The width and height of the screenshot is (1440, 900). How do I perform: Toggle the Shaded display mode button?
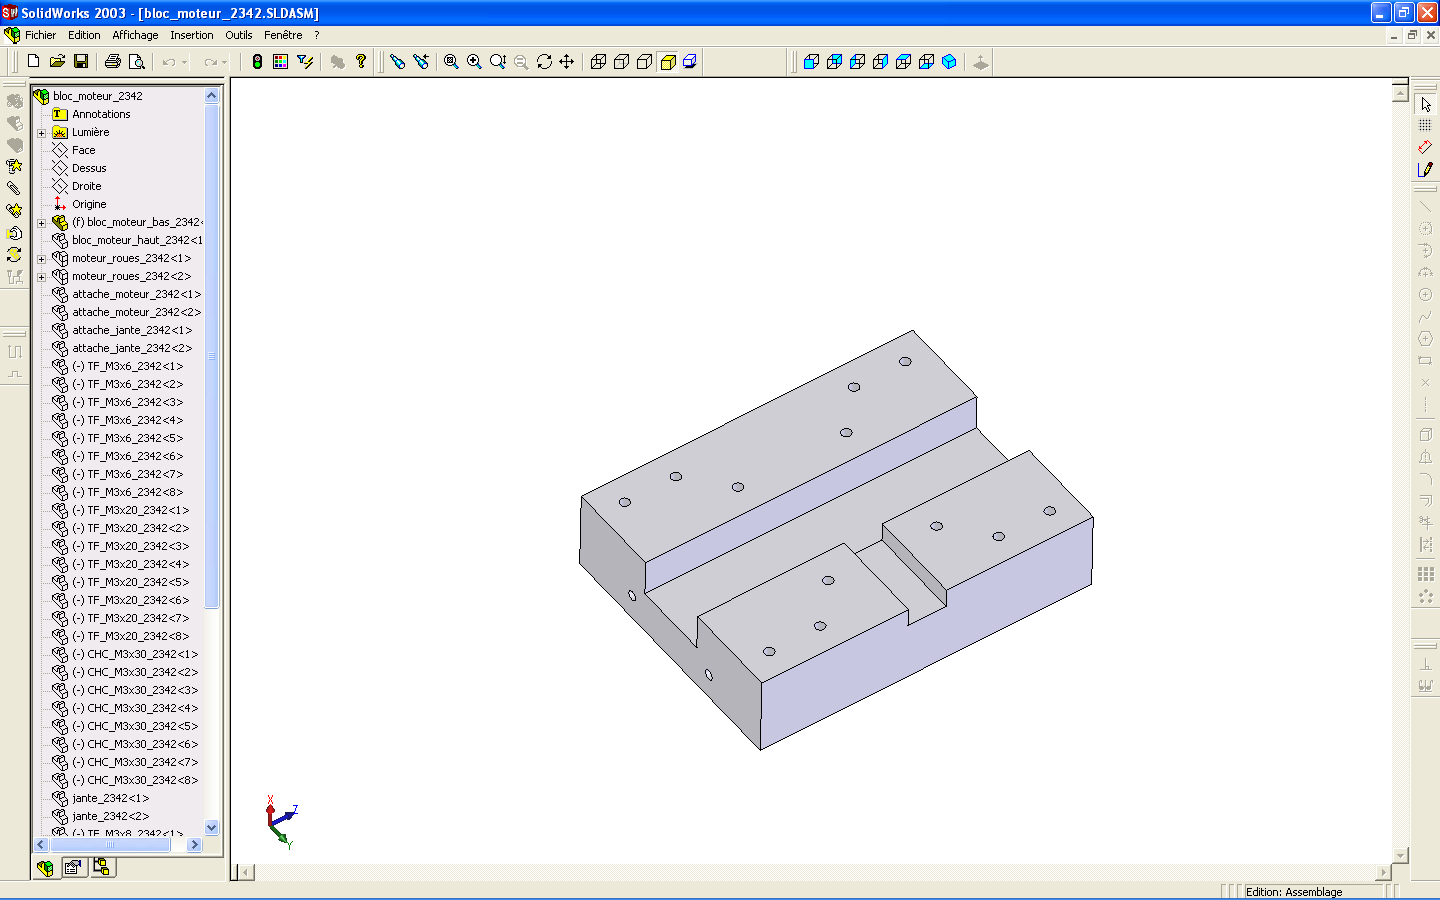point(668,62)
